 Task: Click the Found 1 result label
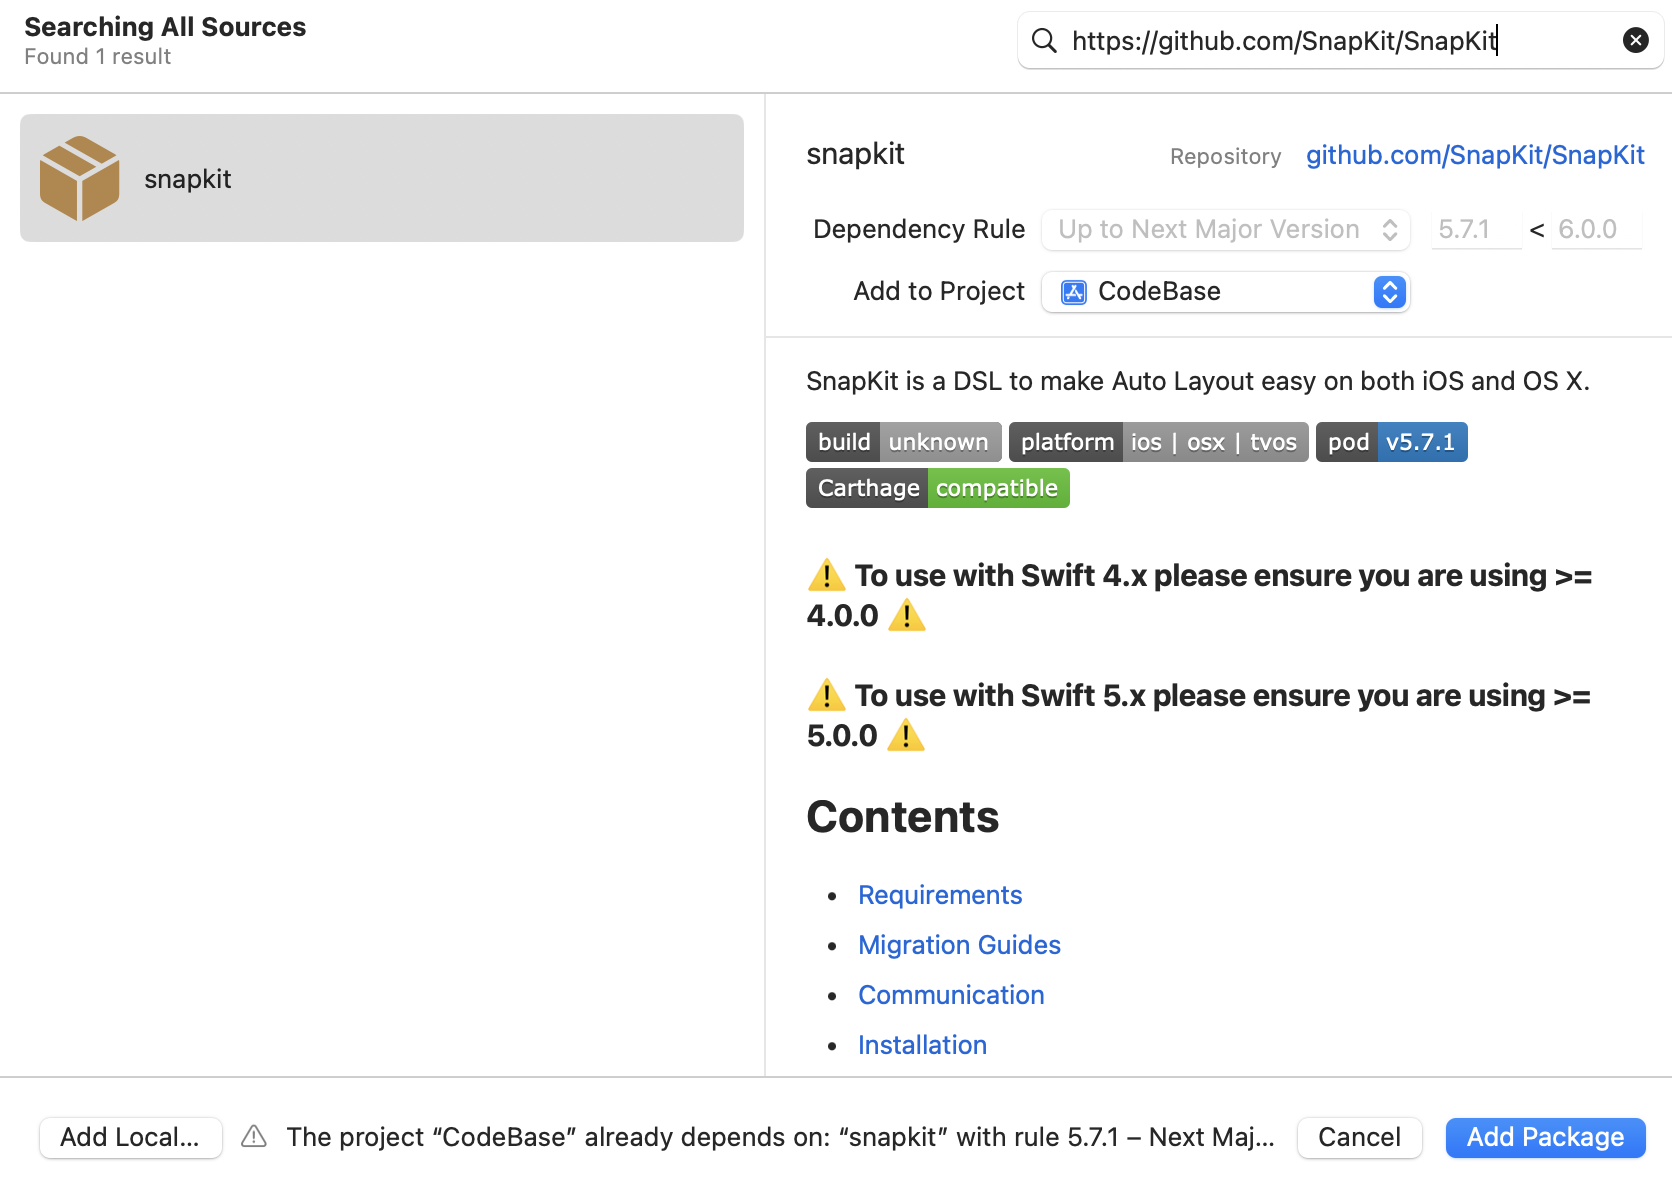pyautogui.click(x=97, y=57)
